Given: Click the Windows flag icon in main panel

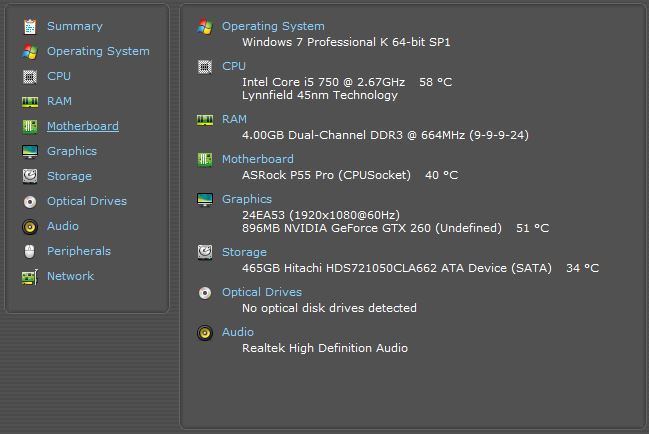Looking at the screenshot, I should [x=205, y=26].
